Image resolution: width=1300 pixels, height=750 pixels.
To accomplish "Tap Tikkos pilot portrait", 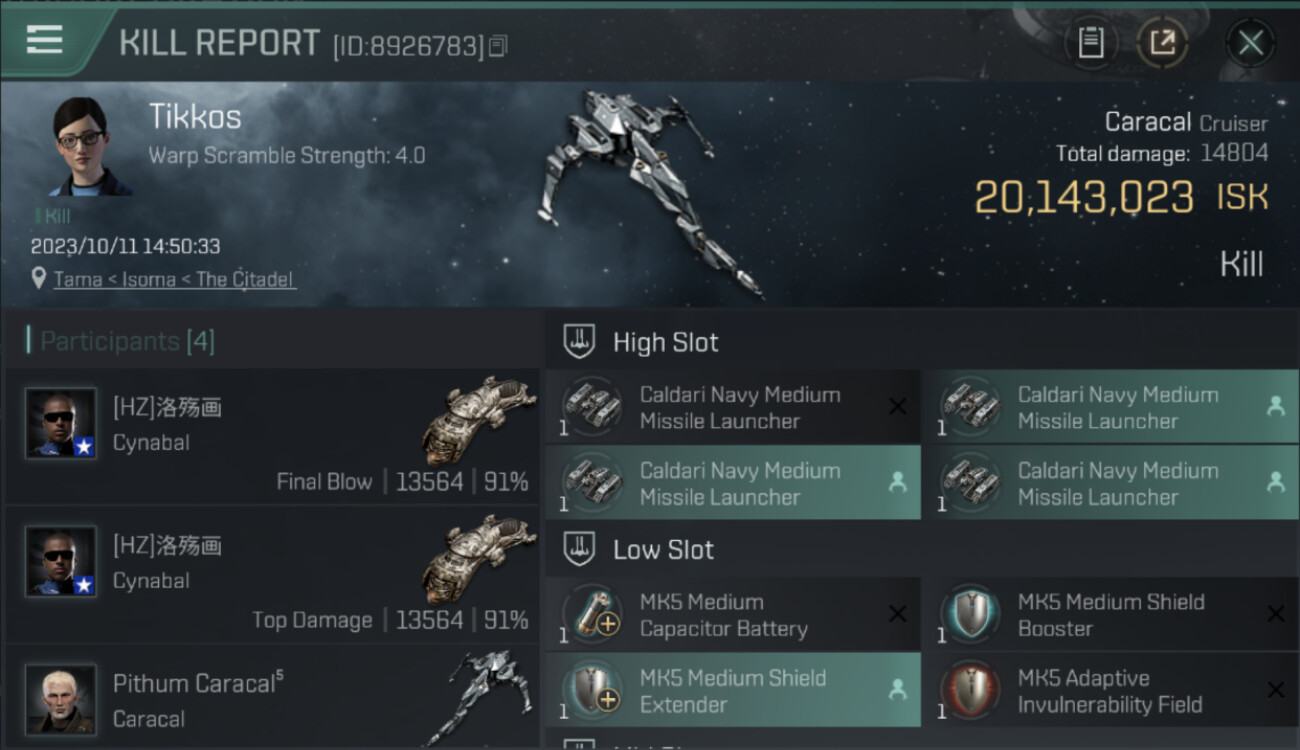I will (89, 146).
